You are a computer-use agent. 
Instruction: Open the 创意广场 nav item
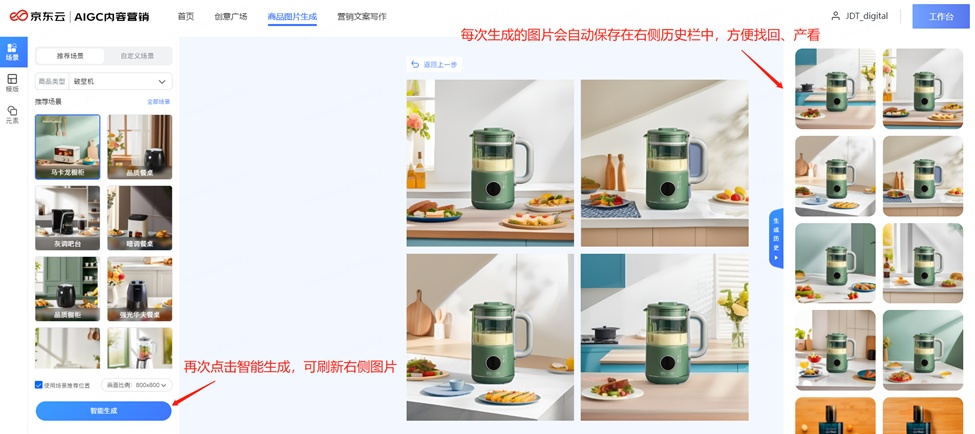[231, 17]
